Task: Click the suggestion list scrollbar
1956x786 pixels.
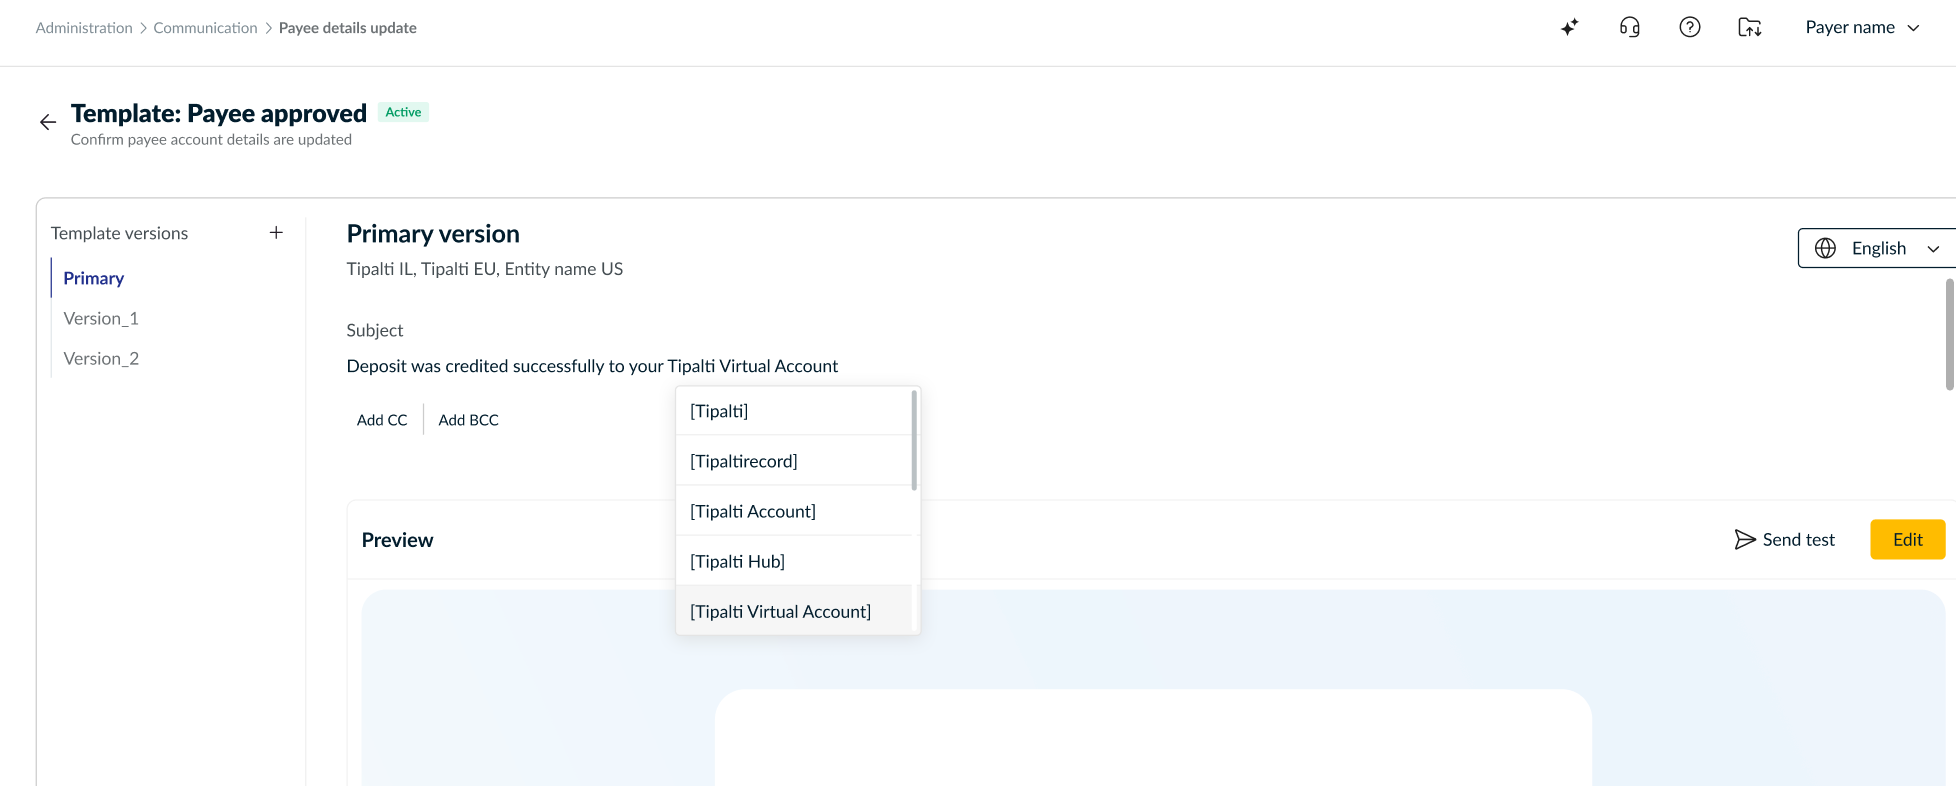Action: pos(914,440)
